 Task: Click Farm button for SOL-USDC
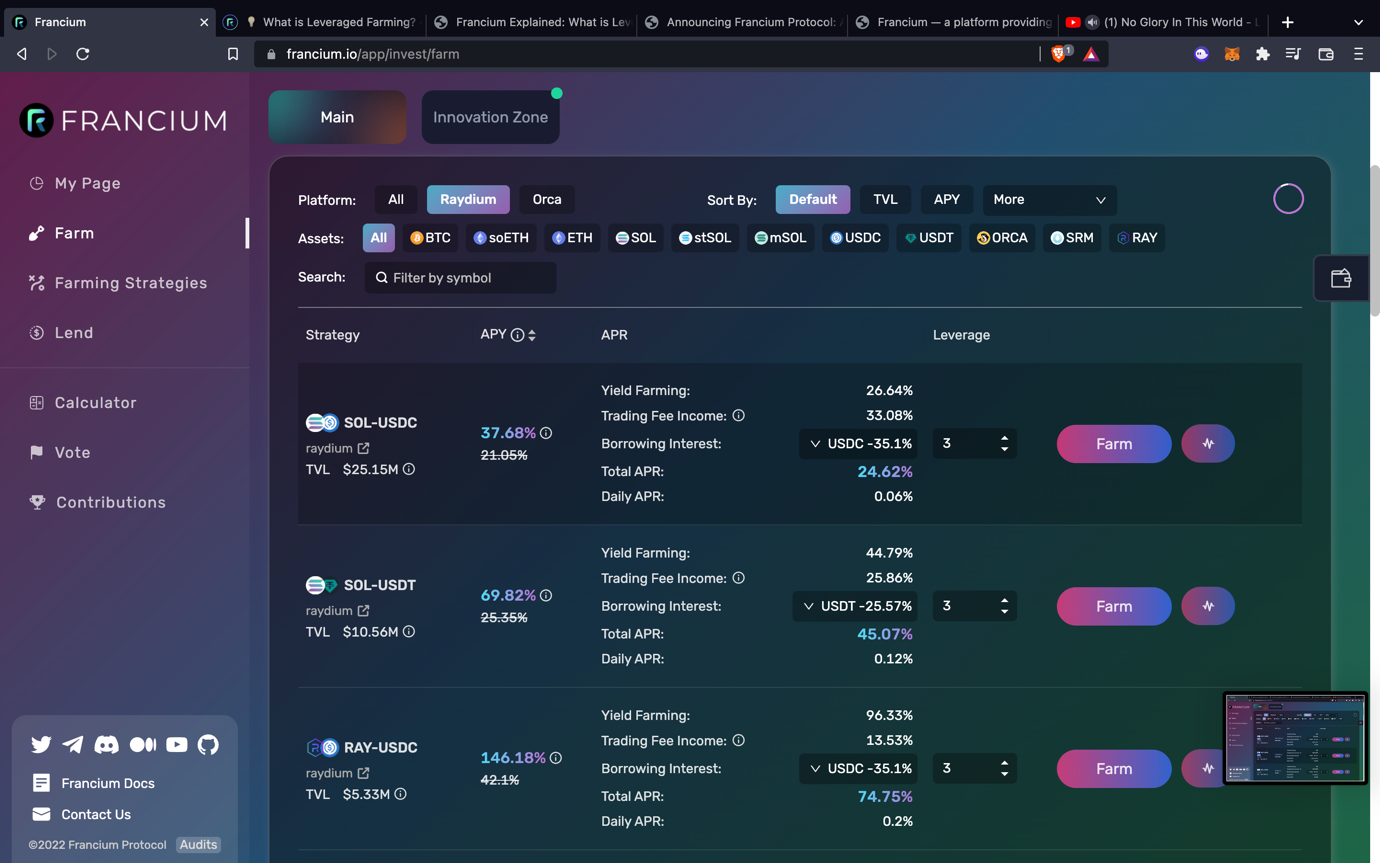coord(1114,444)
